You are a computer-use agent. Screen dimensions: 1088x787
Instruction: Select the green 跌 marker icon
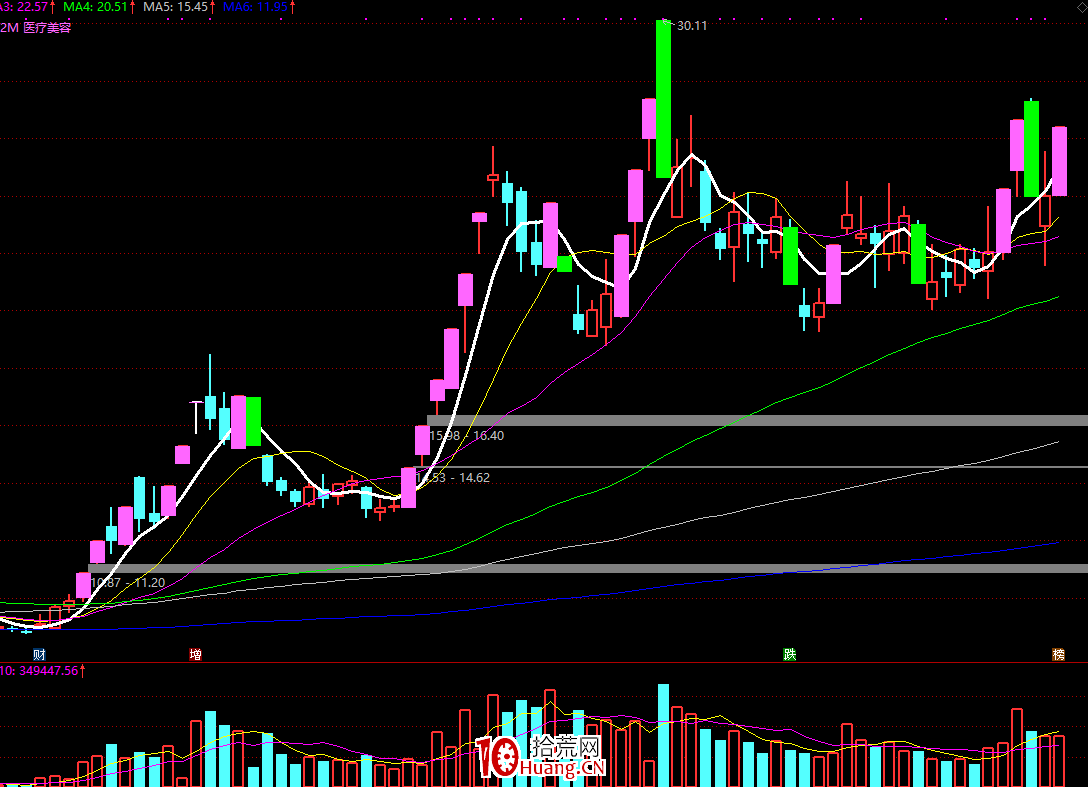[x=790, y=654]
